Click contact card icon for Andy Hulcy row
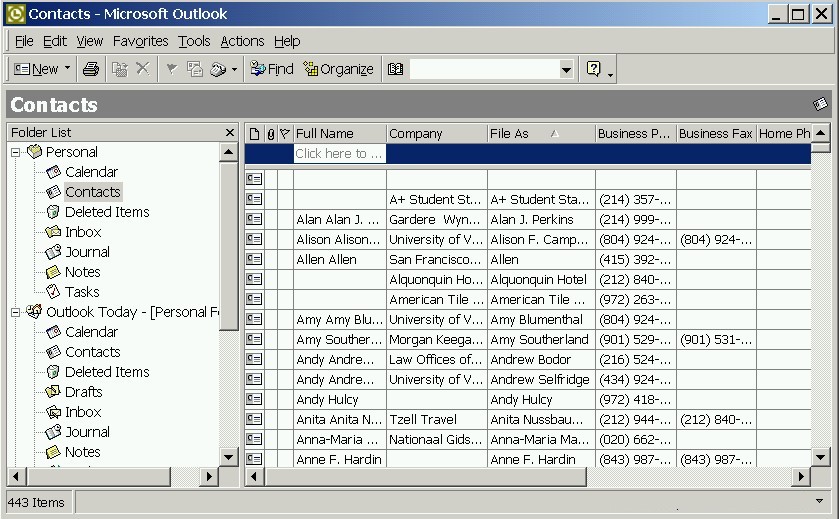 click(254, 399)
